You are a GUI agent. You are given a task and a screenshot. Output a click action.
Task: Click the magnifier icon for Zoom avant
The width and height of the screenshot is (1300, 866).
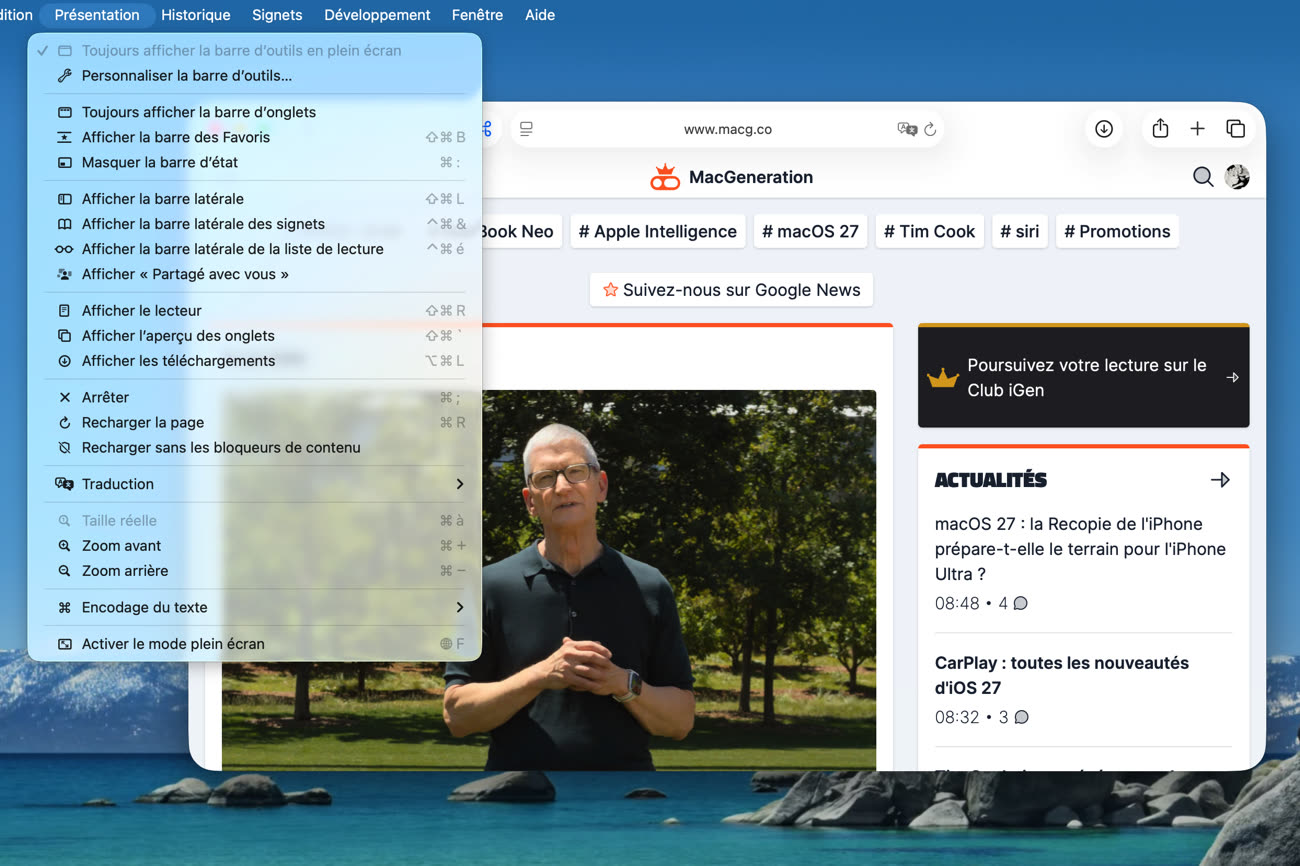pyautogui.click(x=64, y=546)
